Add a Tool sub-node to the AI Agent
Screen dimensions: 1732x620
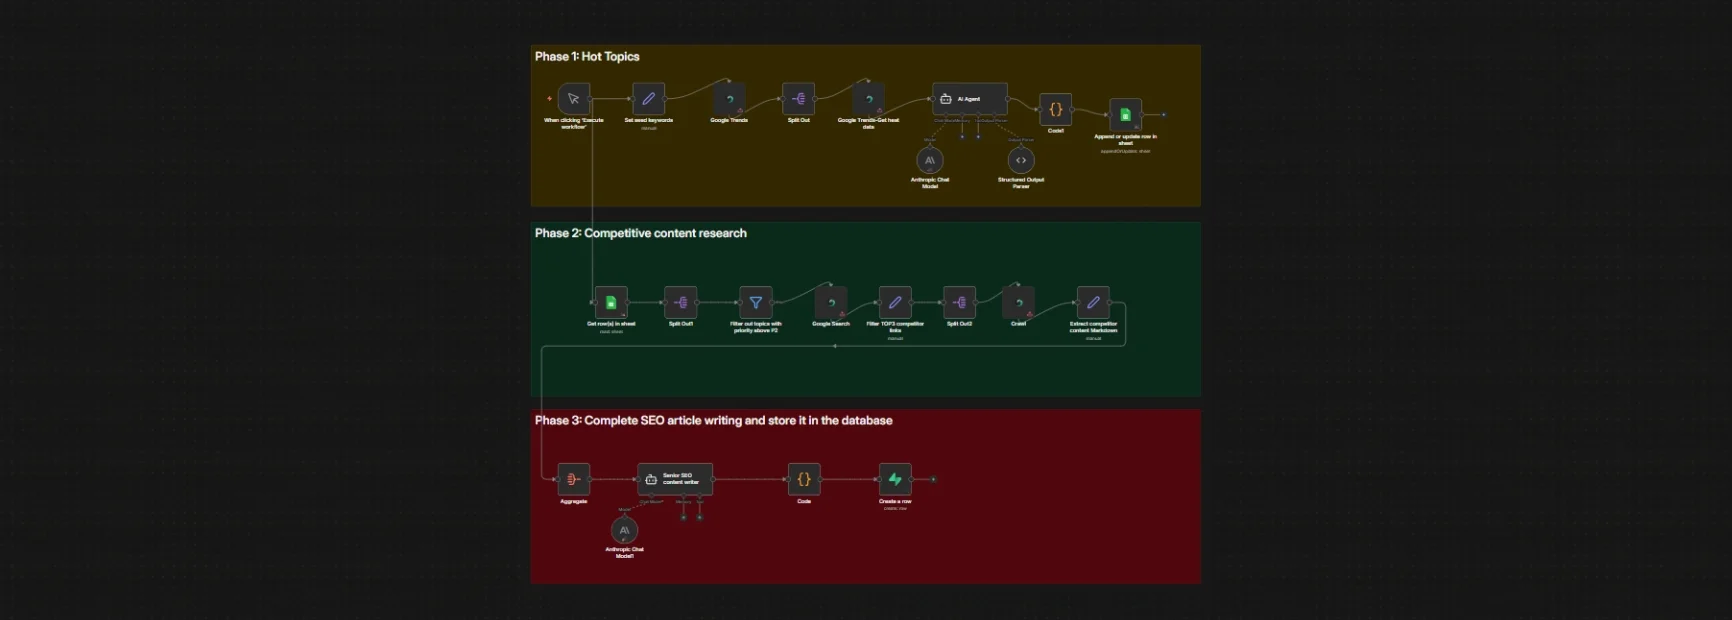[x=978, y=136]
